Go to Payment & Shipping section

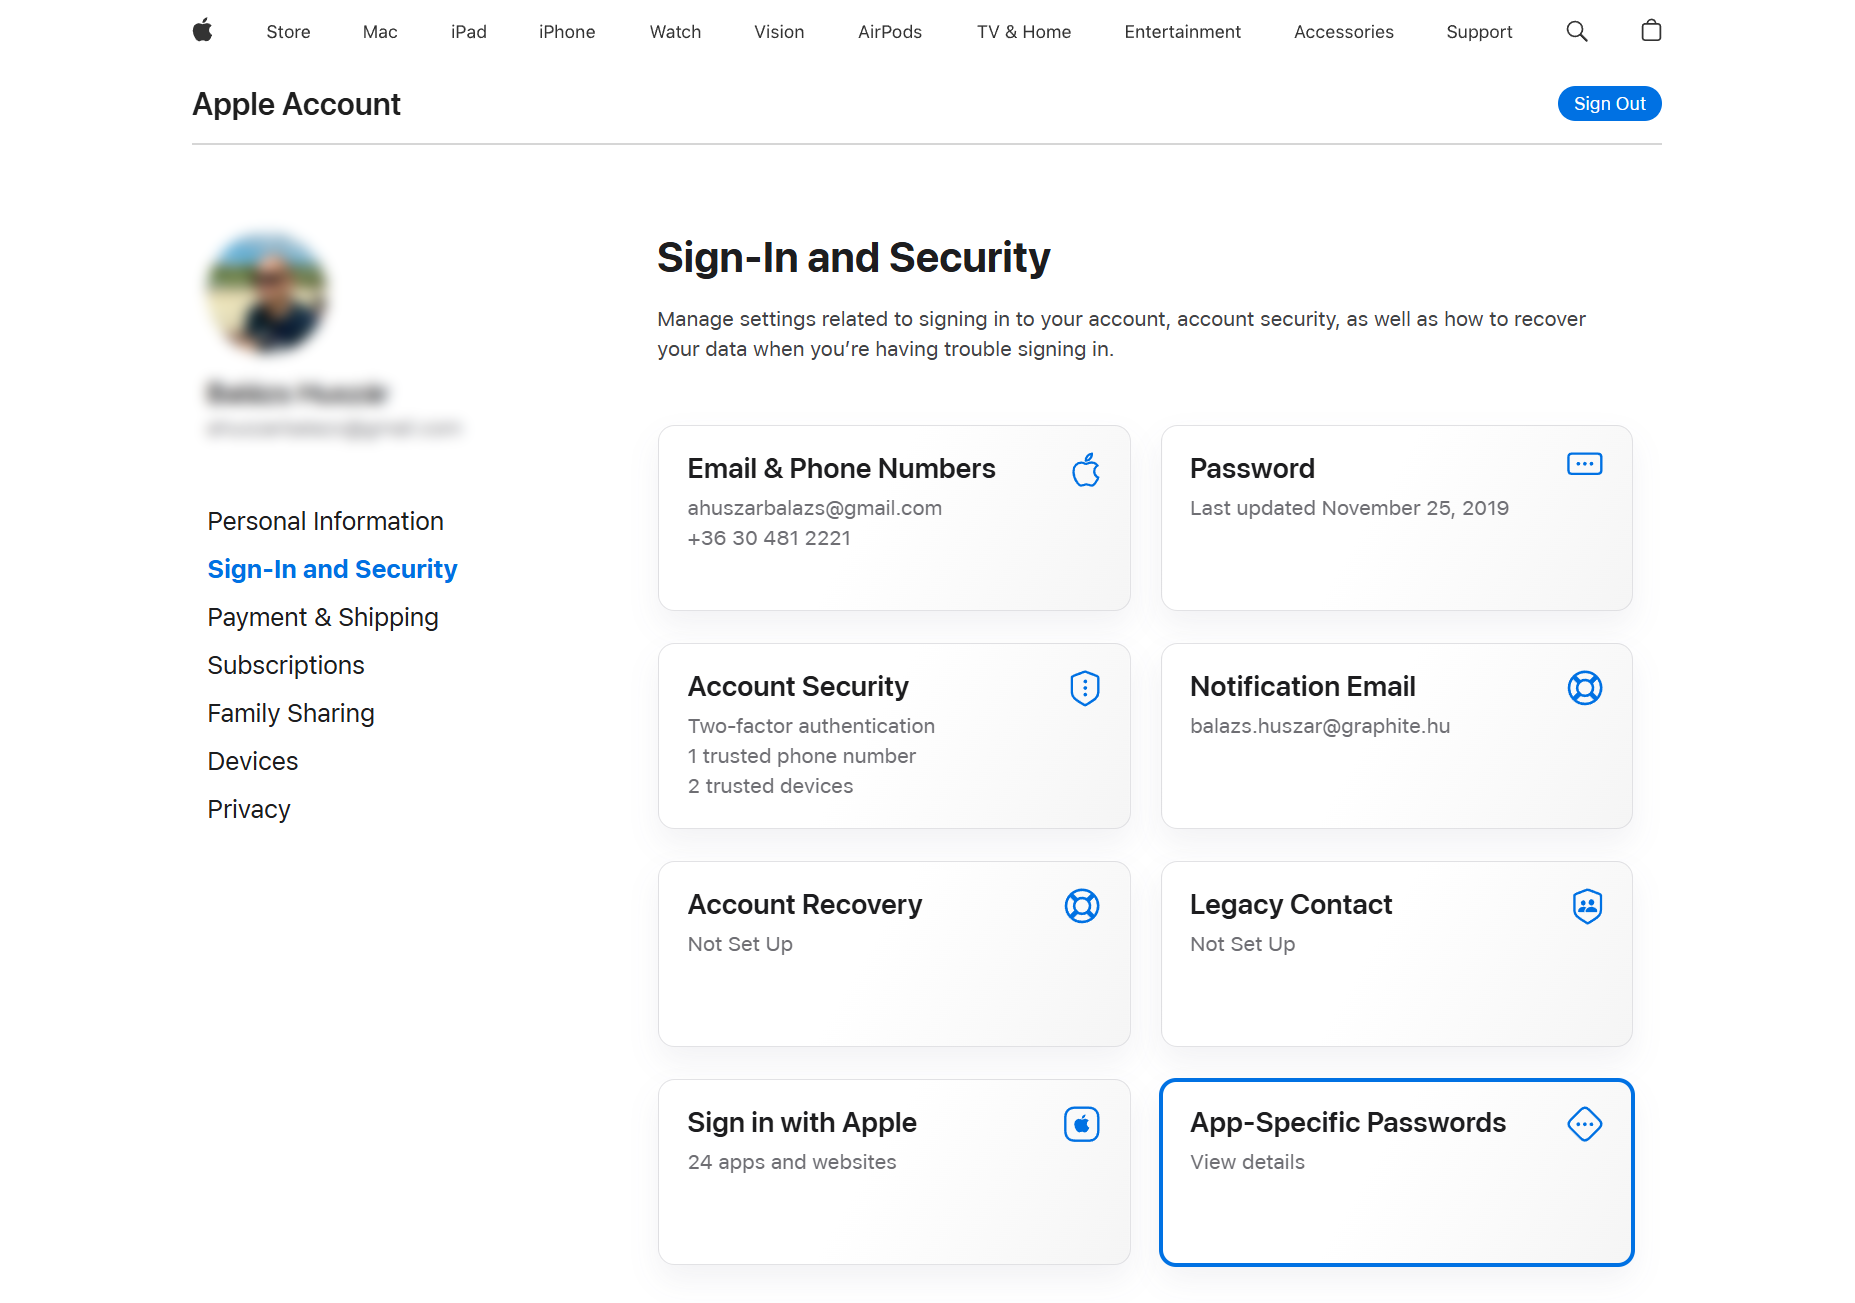(323, 617)
